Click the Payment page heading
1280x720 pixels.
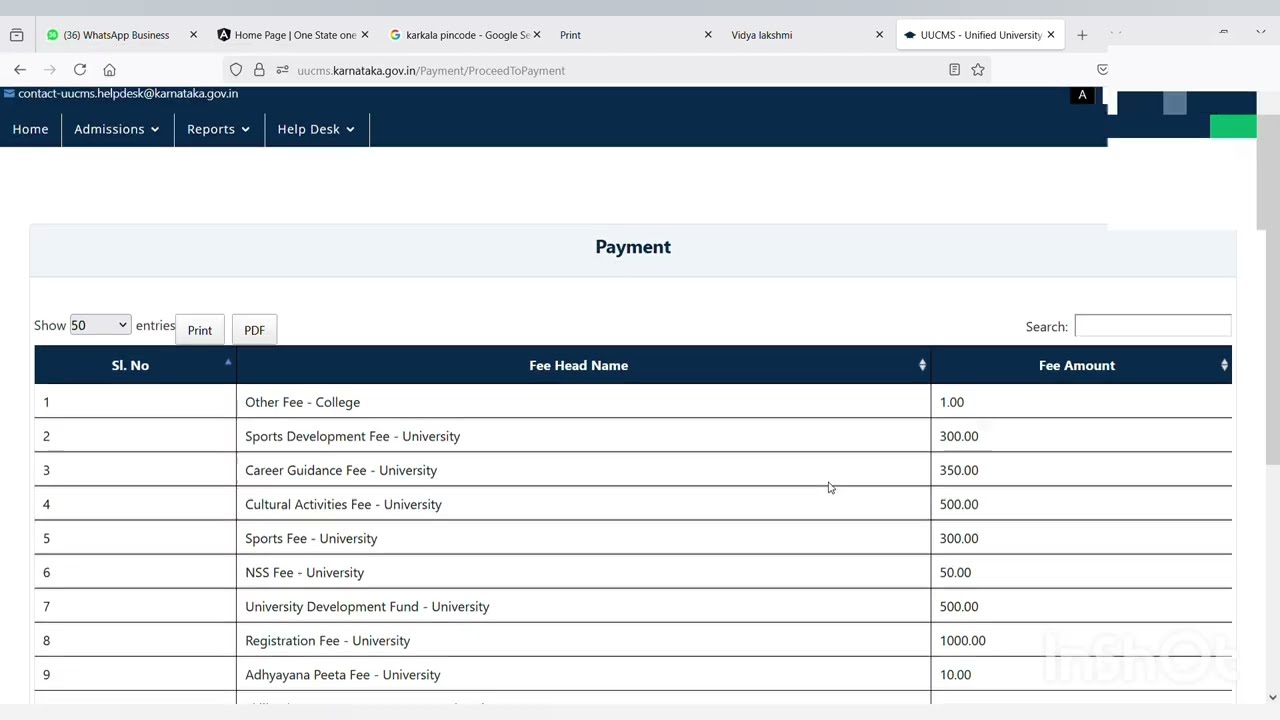(x=633, y=247)
